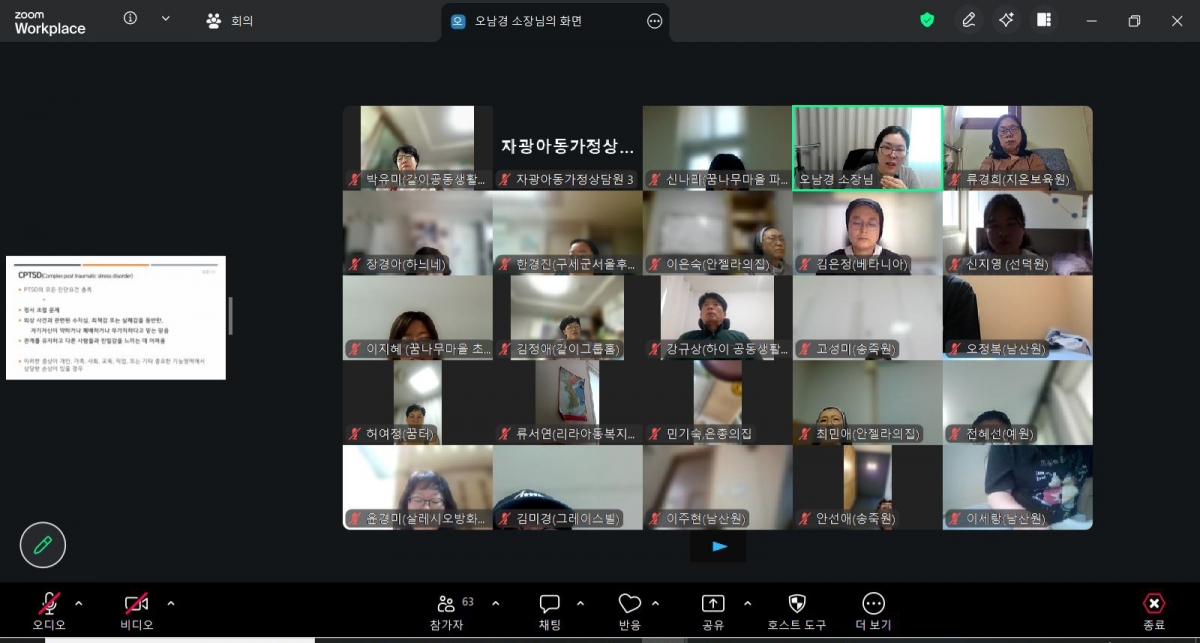Expand the share options arrow next to 공유

tap(747, 603)
